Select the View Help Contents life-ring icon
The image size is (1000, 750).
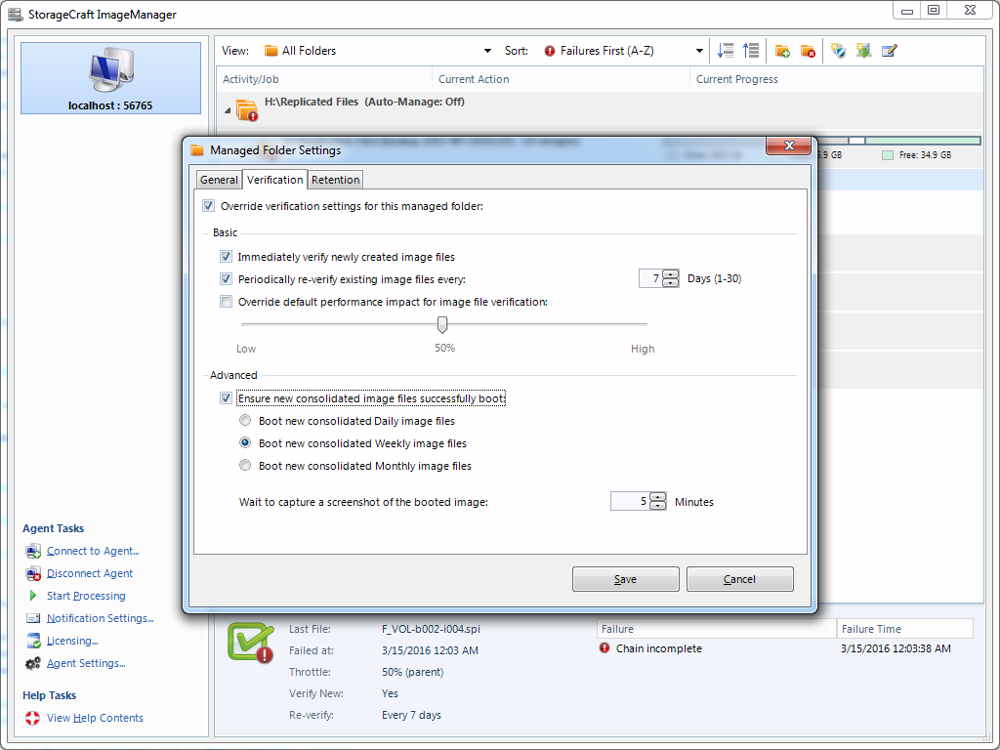[33, 717]
